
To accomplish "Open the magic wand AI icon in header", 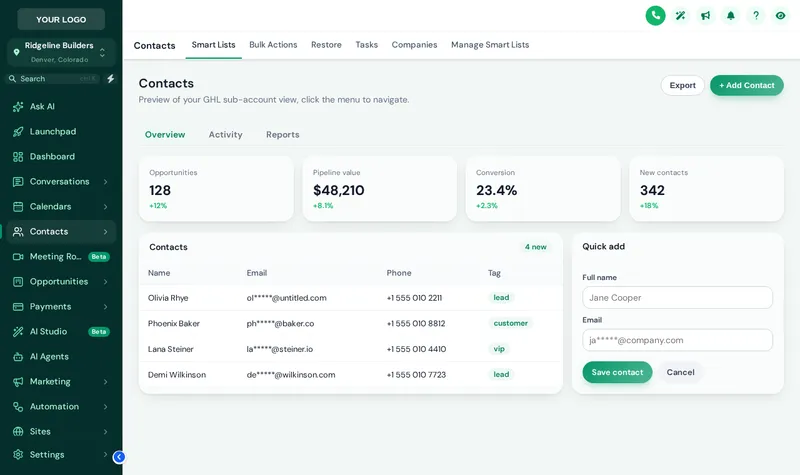I will [680, 15].
